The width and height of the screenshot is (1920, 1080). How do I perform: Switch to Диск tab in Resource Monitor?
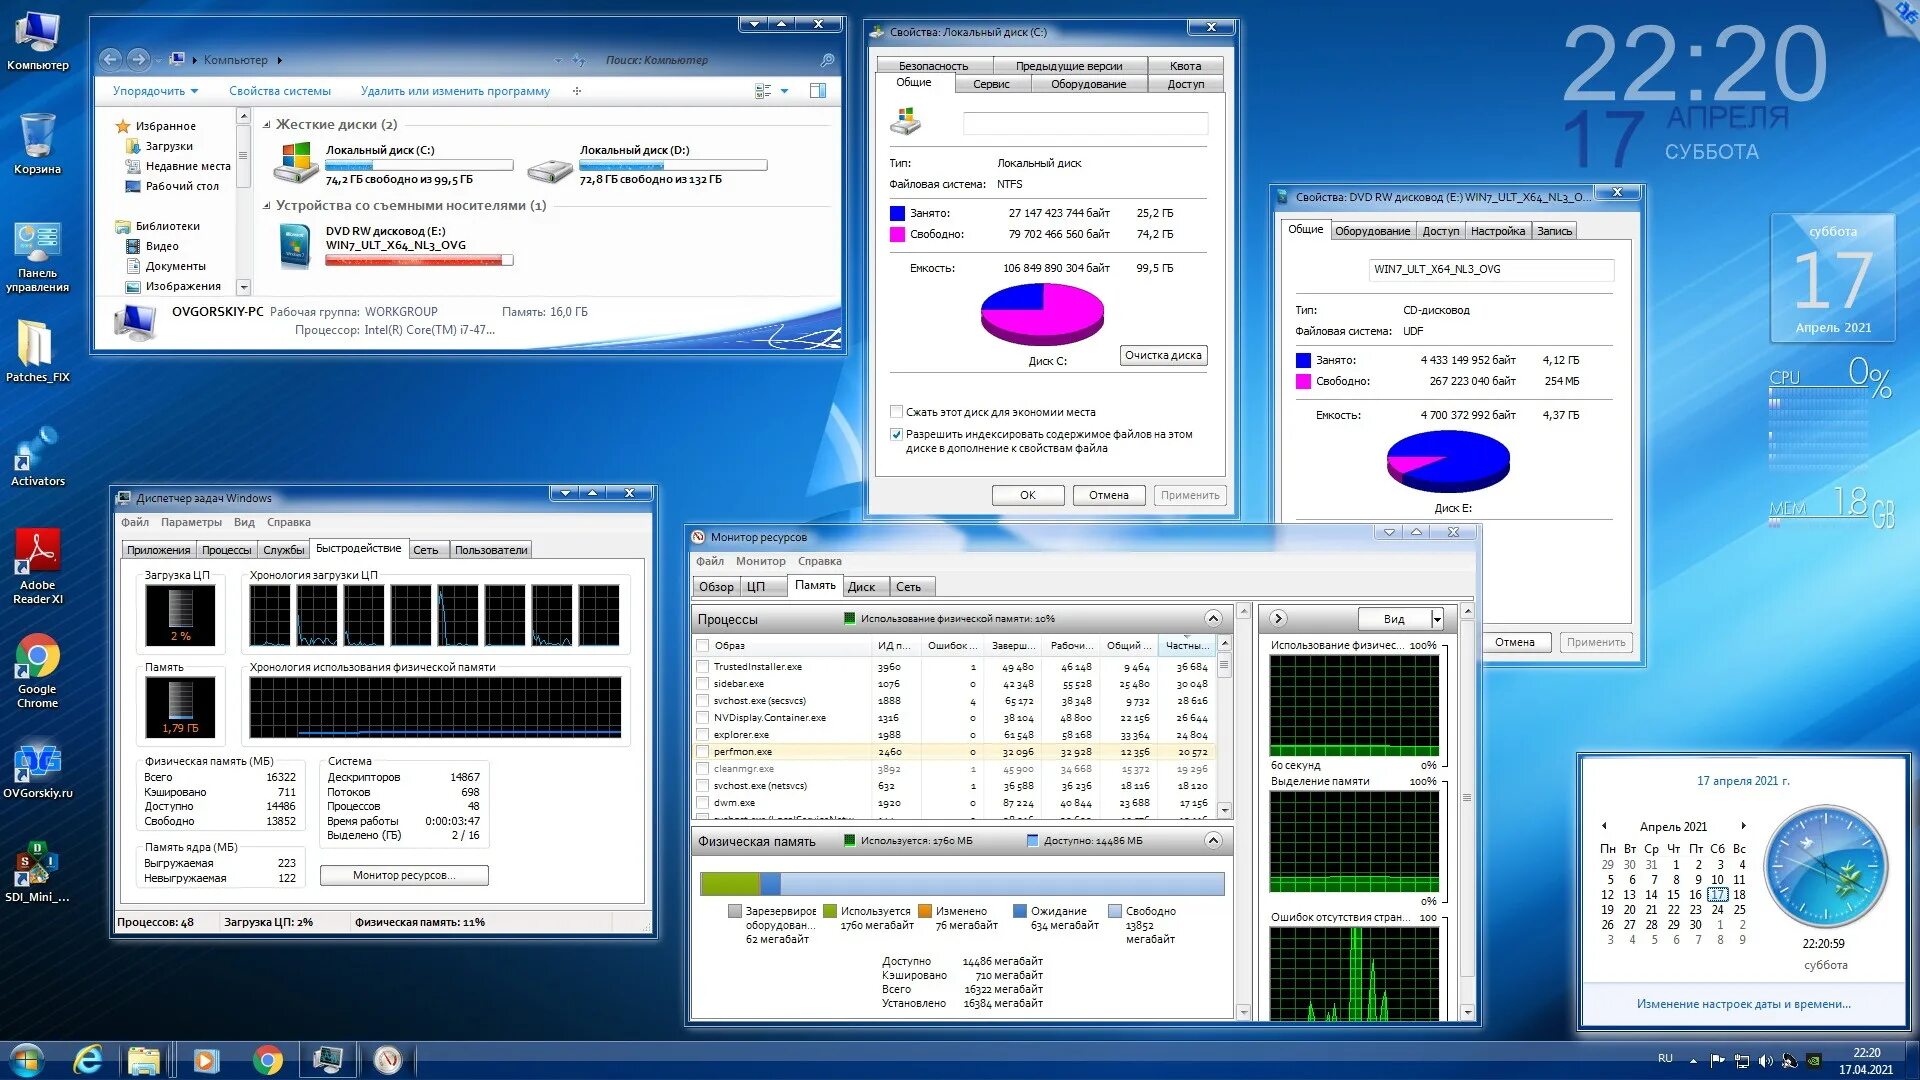pos(861,587)
